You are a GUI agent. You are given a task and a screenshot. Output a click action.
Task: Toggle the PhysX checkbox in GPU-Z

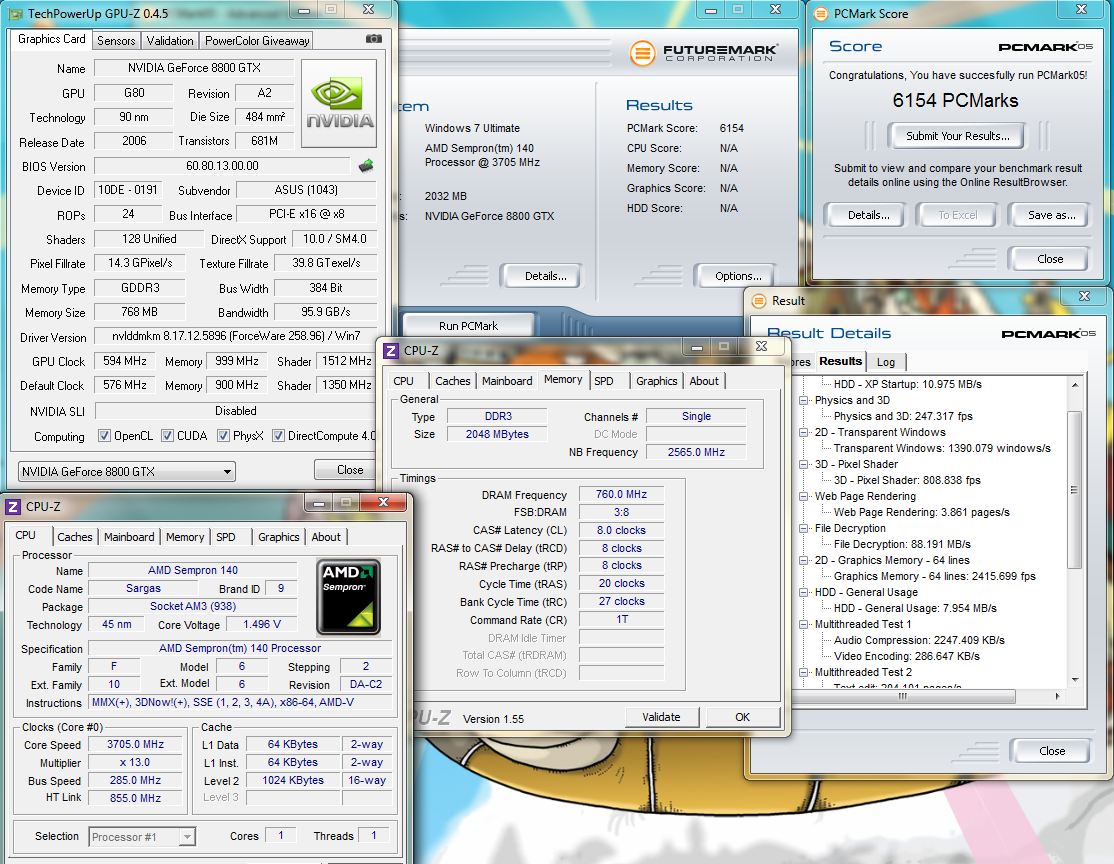(223, 436)
